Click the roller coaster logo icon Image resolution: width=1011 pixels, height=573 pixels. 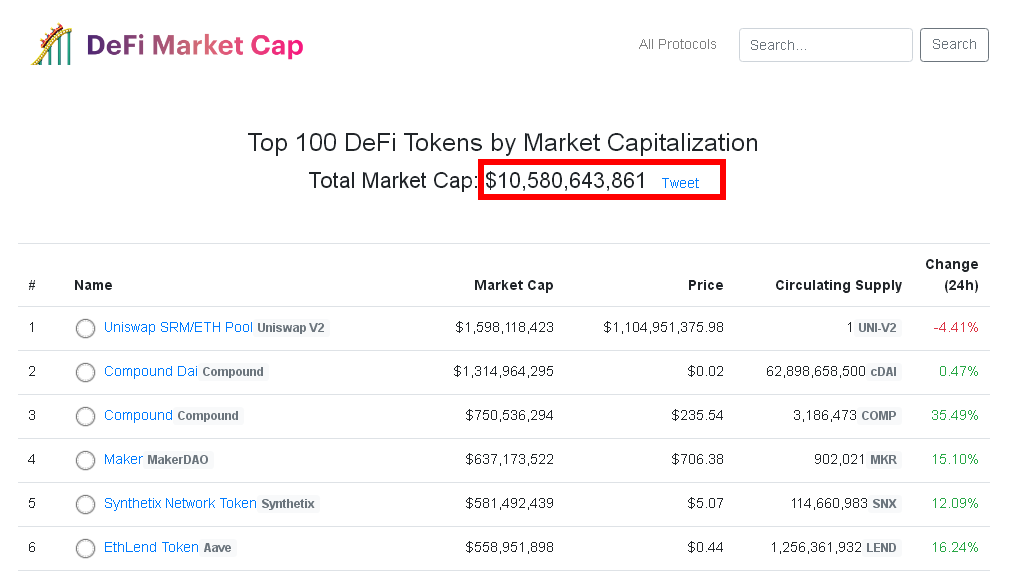[52, 44]
